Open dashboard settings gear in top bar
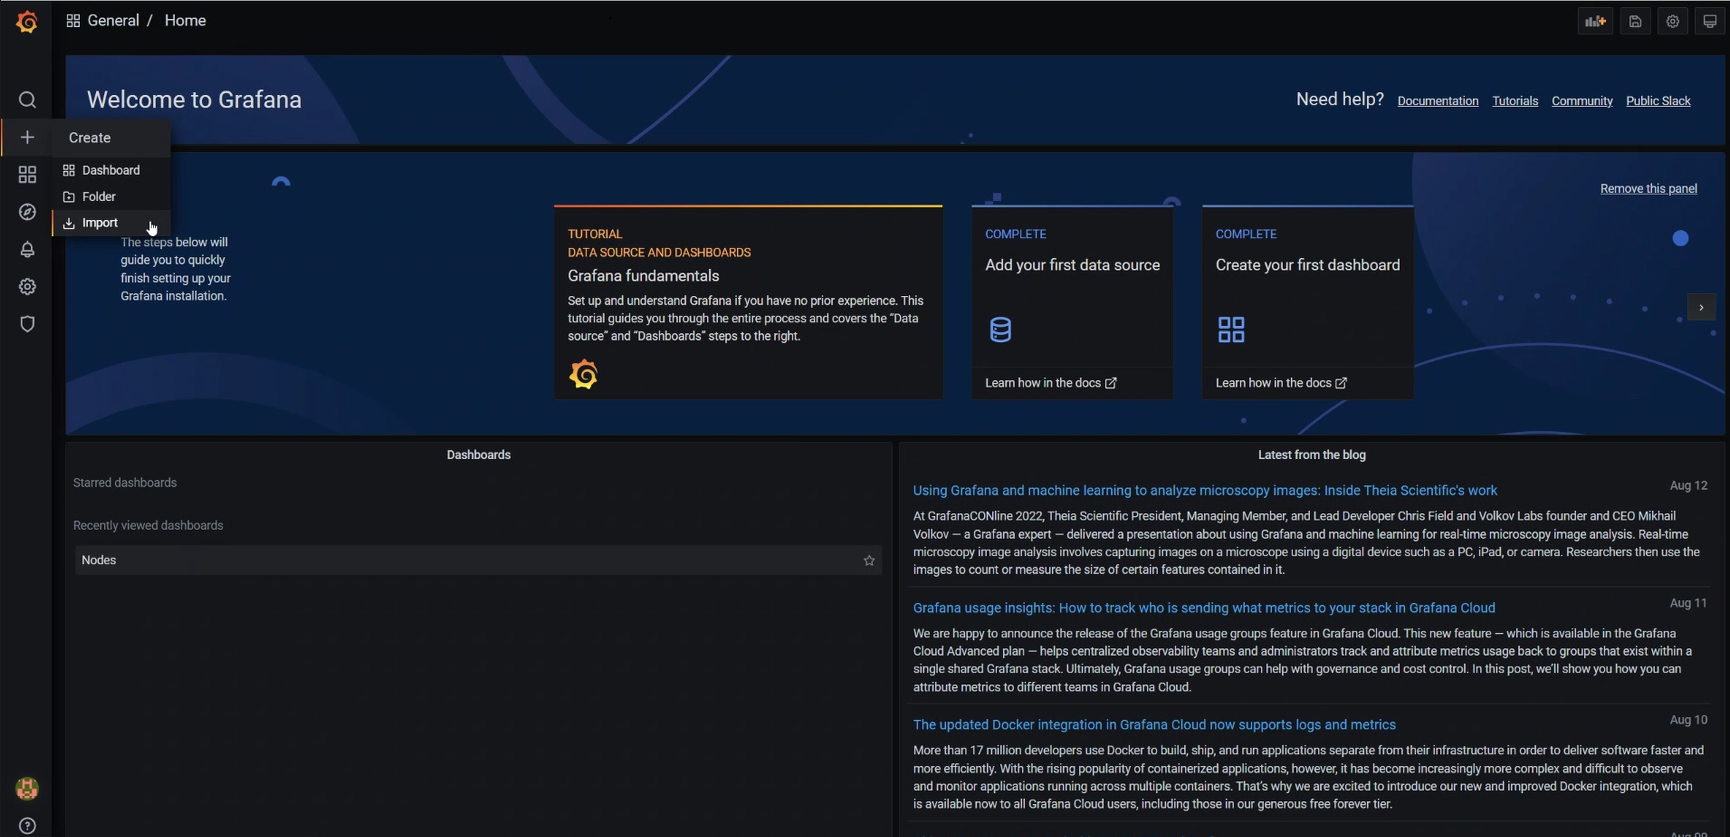 pos(1673,21)
